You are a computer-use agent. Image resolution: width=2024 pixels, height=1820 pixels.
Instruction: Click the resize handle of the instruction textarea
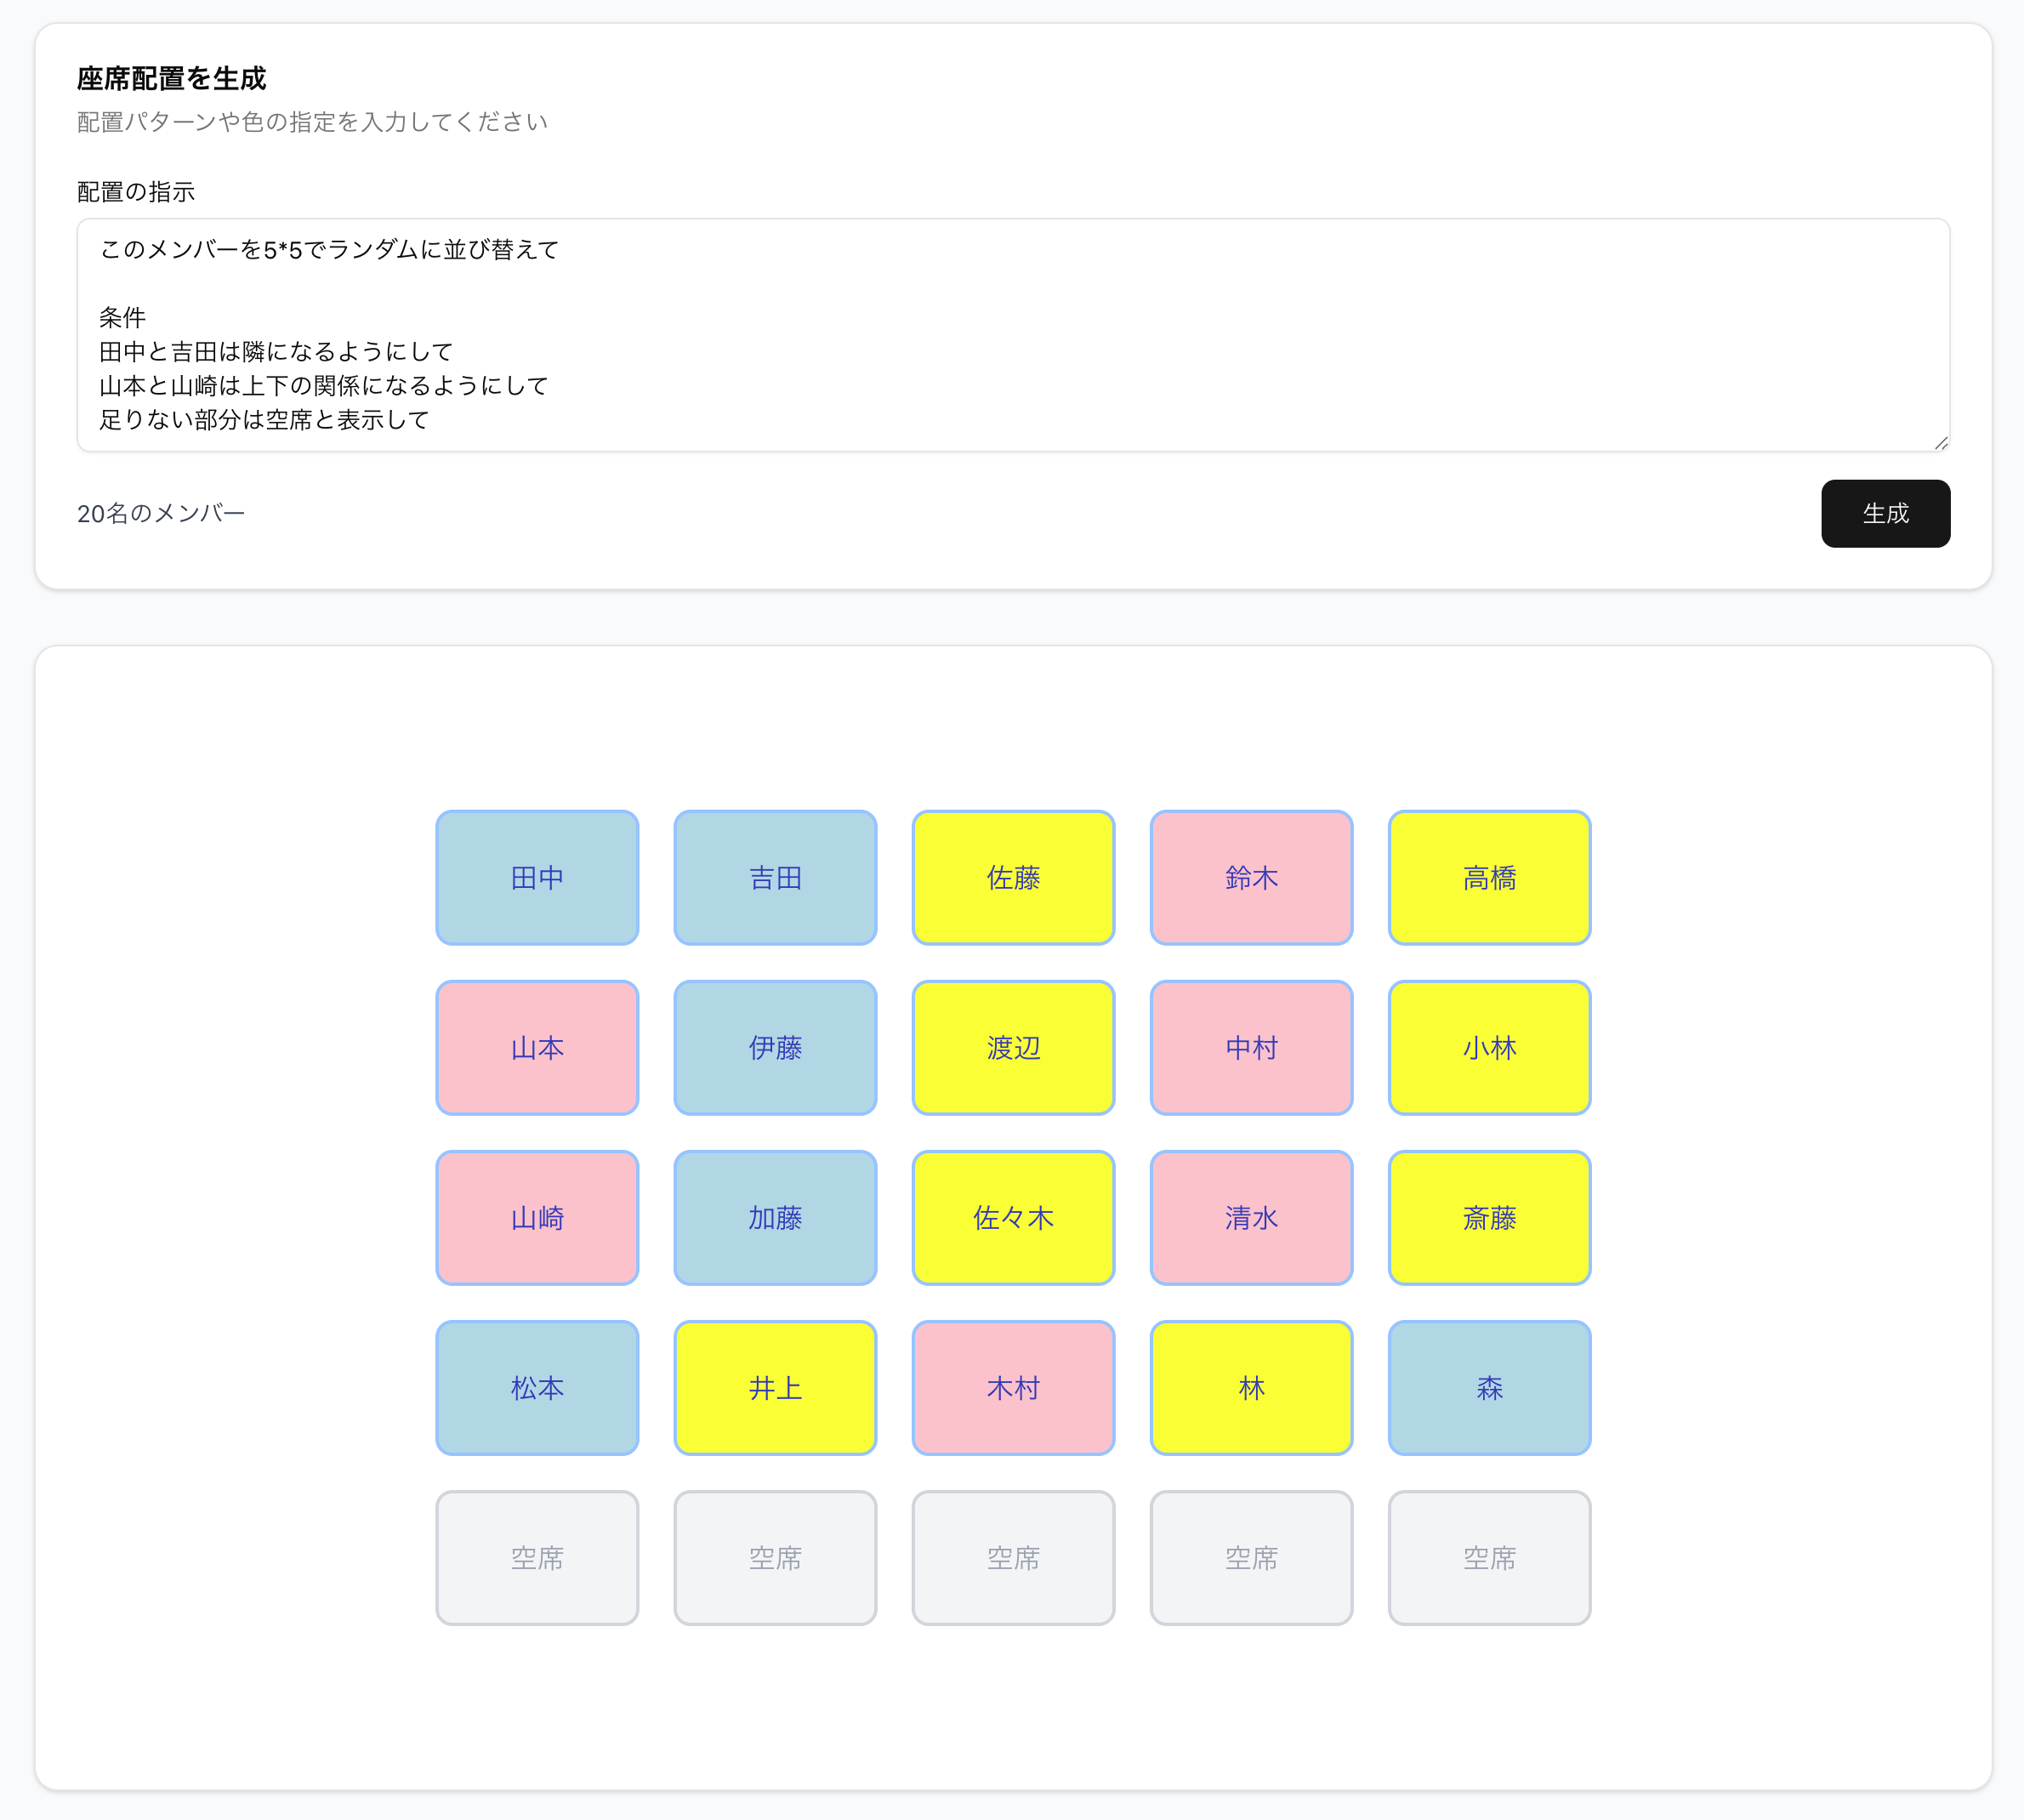click(x=1941, y=446)
